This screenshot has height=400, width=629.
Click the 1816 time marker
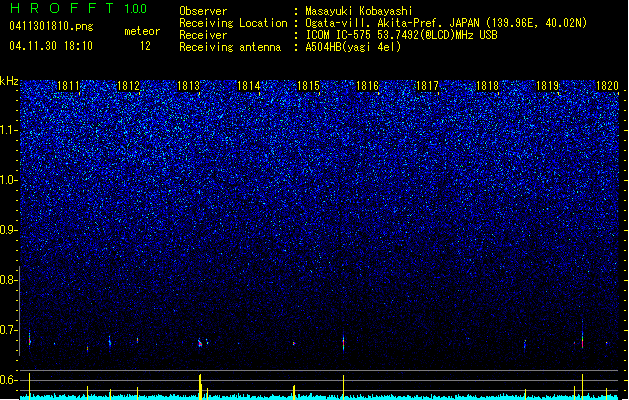point(367,86)
